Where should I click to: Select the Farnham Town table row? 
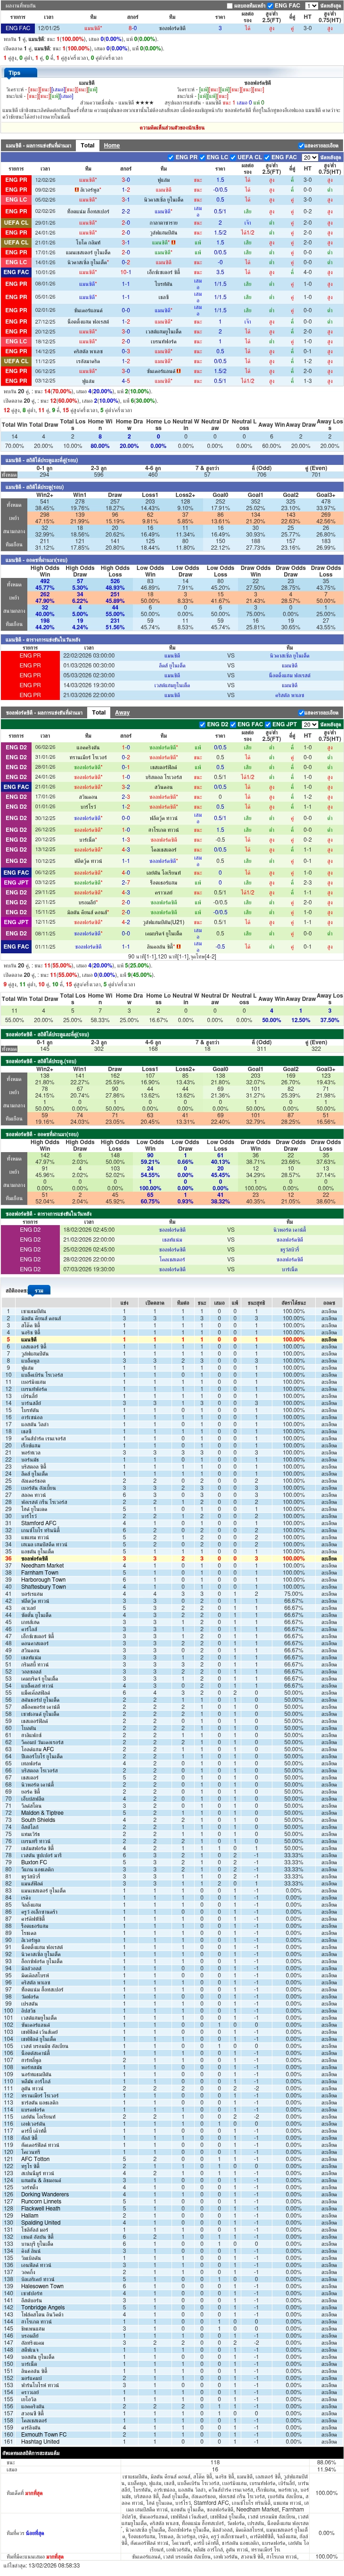click(x=172, y=1573)
